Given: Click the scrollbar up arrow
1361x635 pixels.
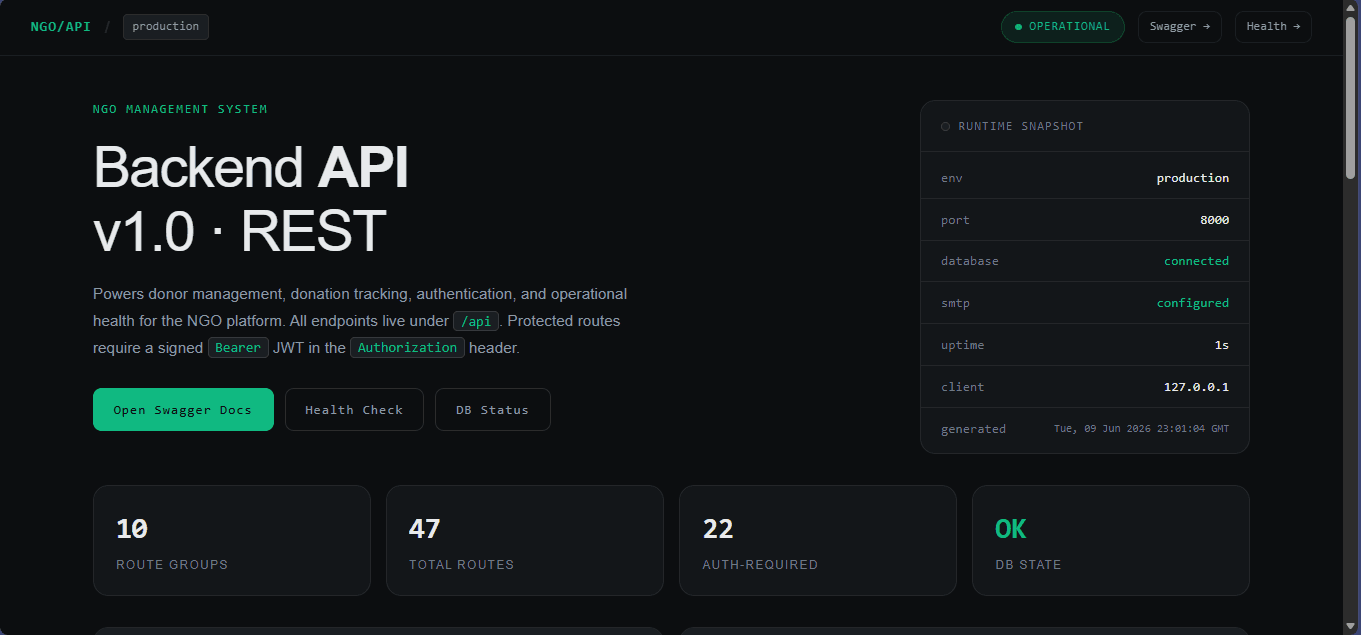Looking at the screenshot, I should pos(1352,8).
